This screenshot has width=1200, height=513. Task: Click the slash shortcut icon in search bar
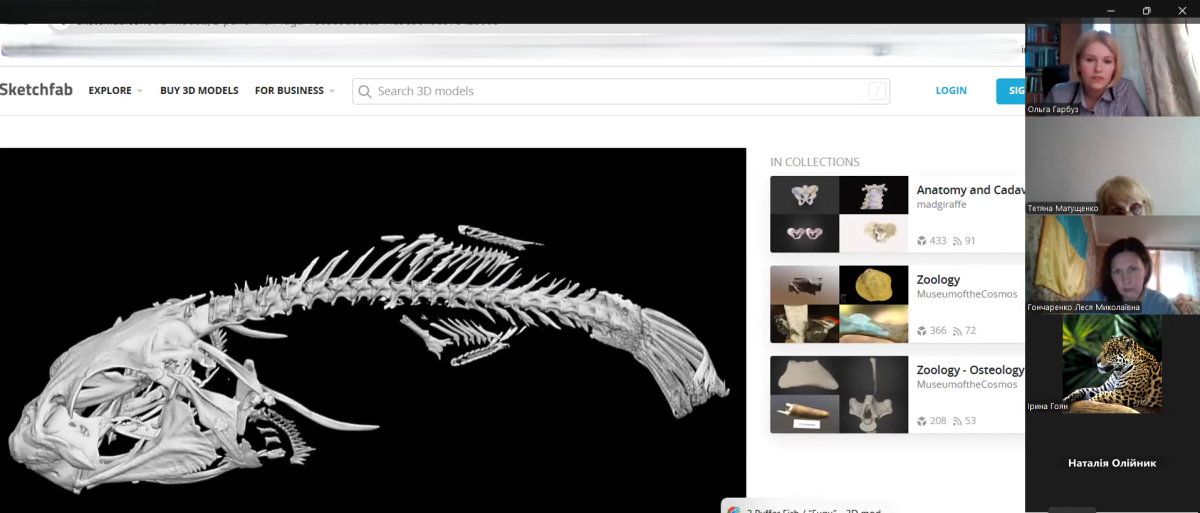pyautogui.click(x=877, y=91)
